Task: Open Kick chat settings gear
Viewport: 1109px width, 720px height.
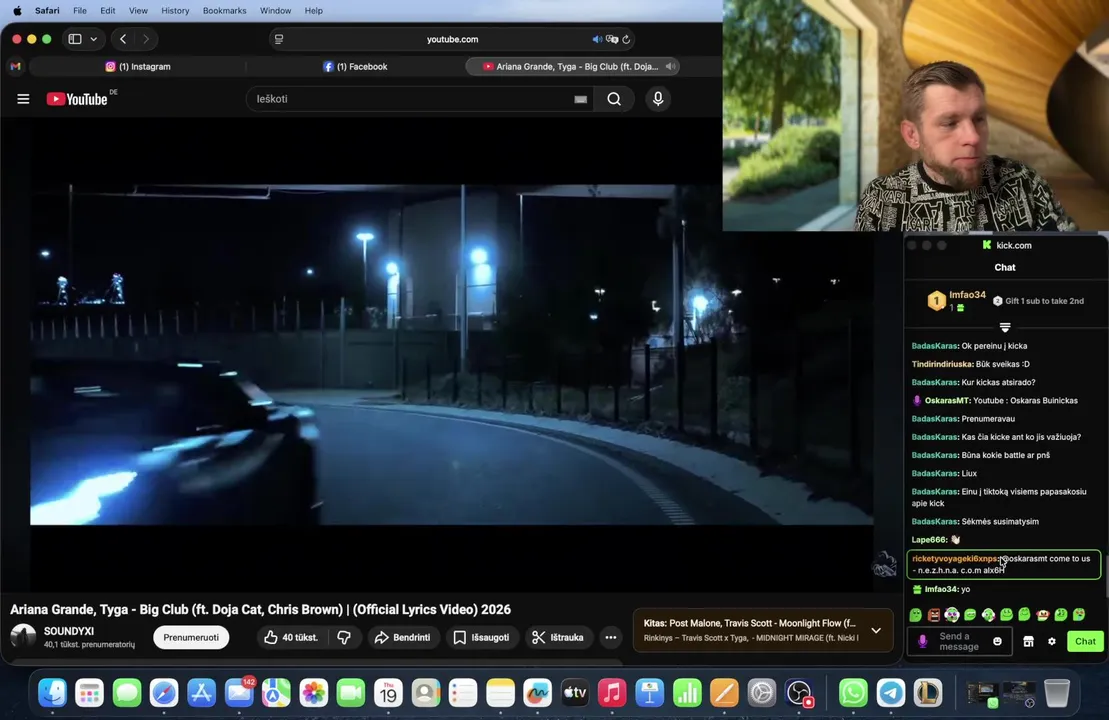Action: (1052, 641)
